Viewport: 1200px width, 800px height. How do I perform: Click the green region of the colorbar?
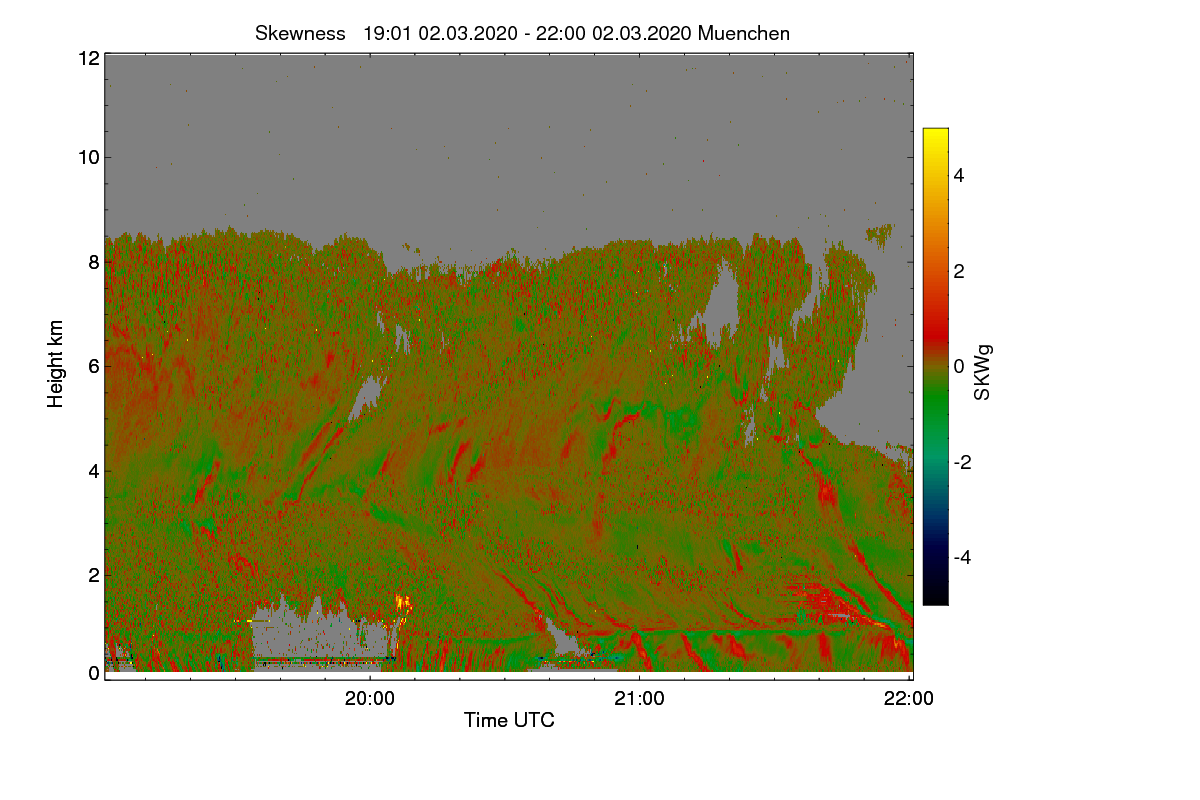pyautogui.click(x=935, y=412)
